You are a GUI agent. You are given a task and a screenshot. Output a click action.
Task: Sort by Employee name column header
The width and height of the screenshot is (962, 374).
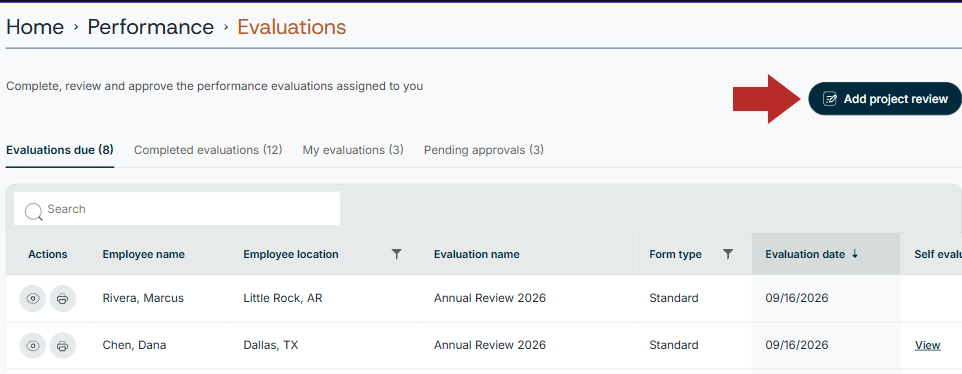(144, 254)
